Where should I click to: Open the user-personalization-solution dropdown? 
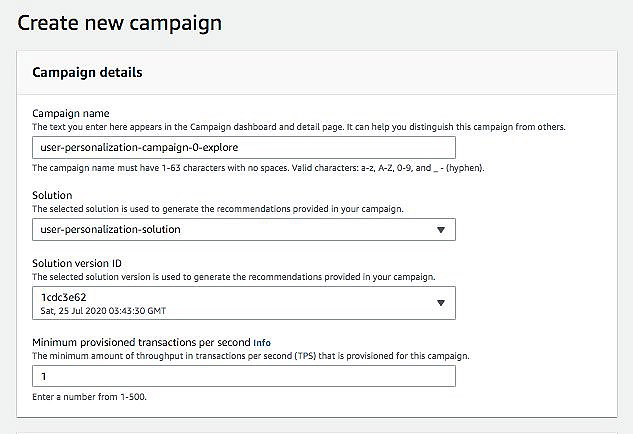tap(244, 229)
